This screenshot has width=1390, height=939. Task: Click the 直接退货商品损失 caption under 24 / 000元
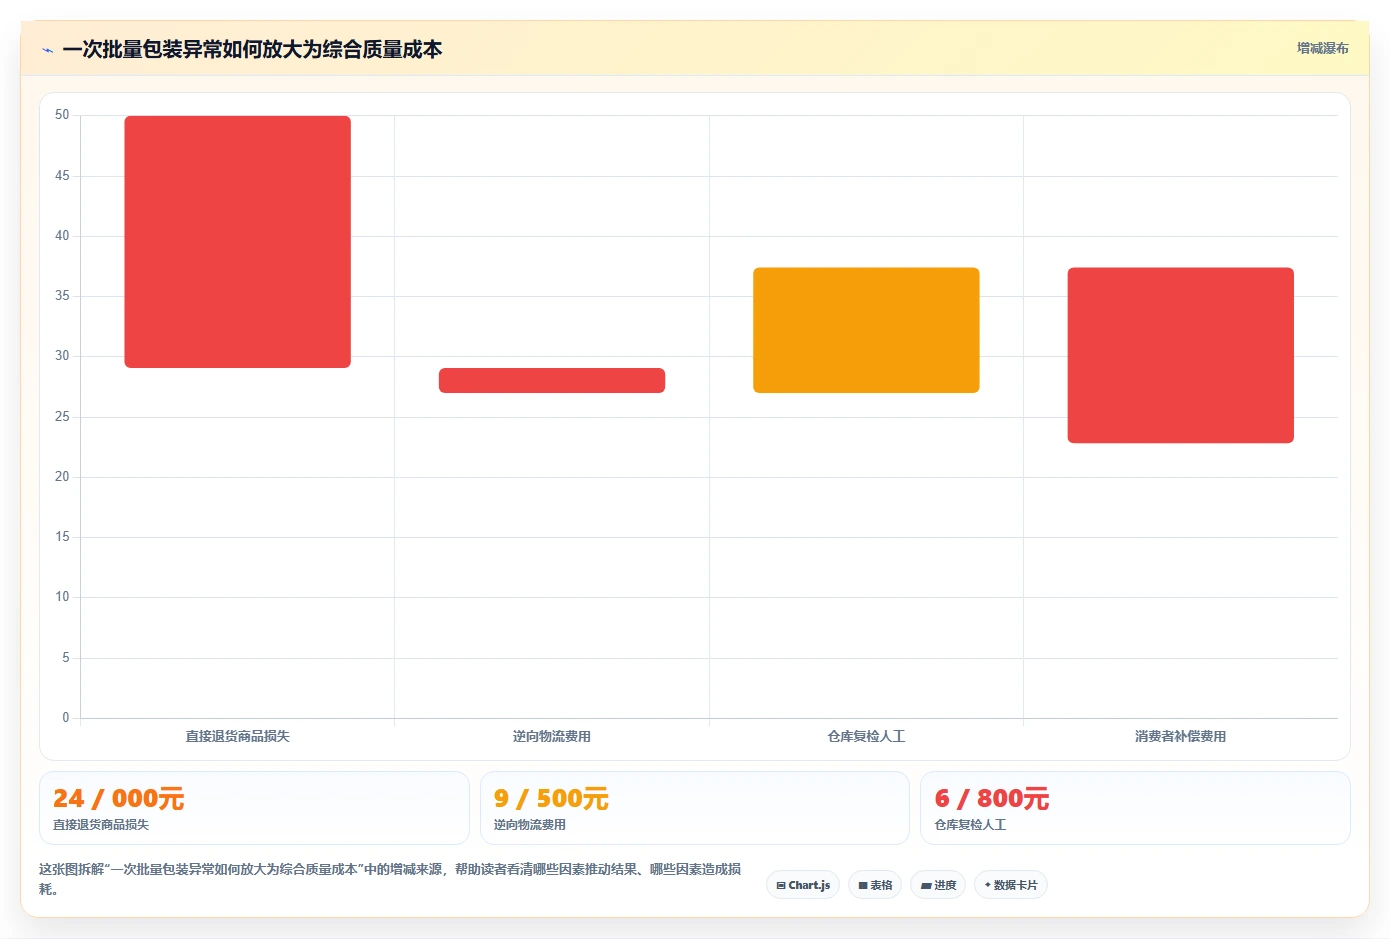101,825
